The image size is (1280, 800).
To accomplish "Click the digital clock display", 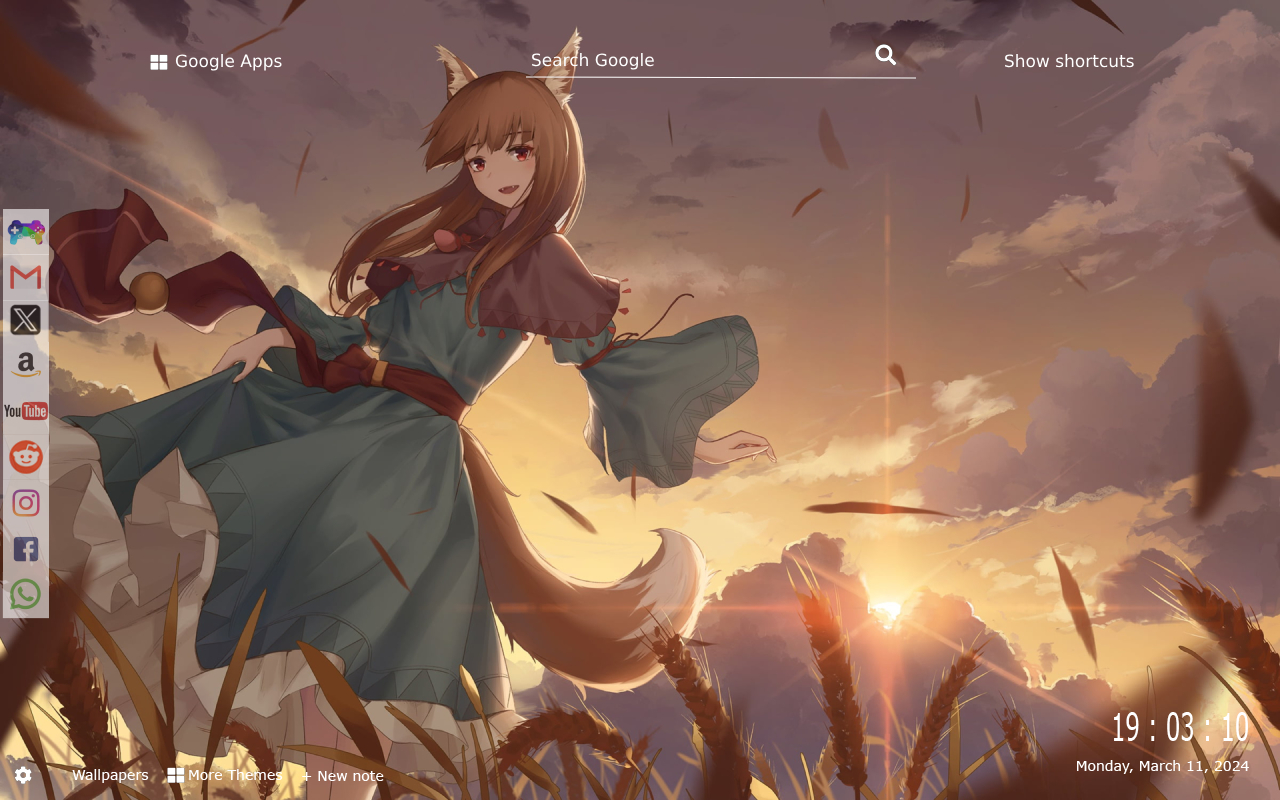I will 1180,727.
